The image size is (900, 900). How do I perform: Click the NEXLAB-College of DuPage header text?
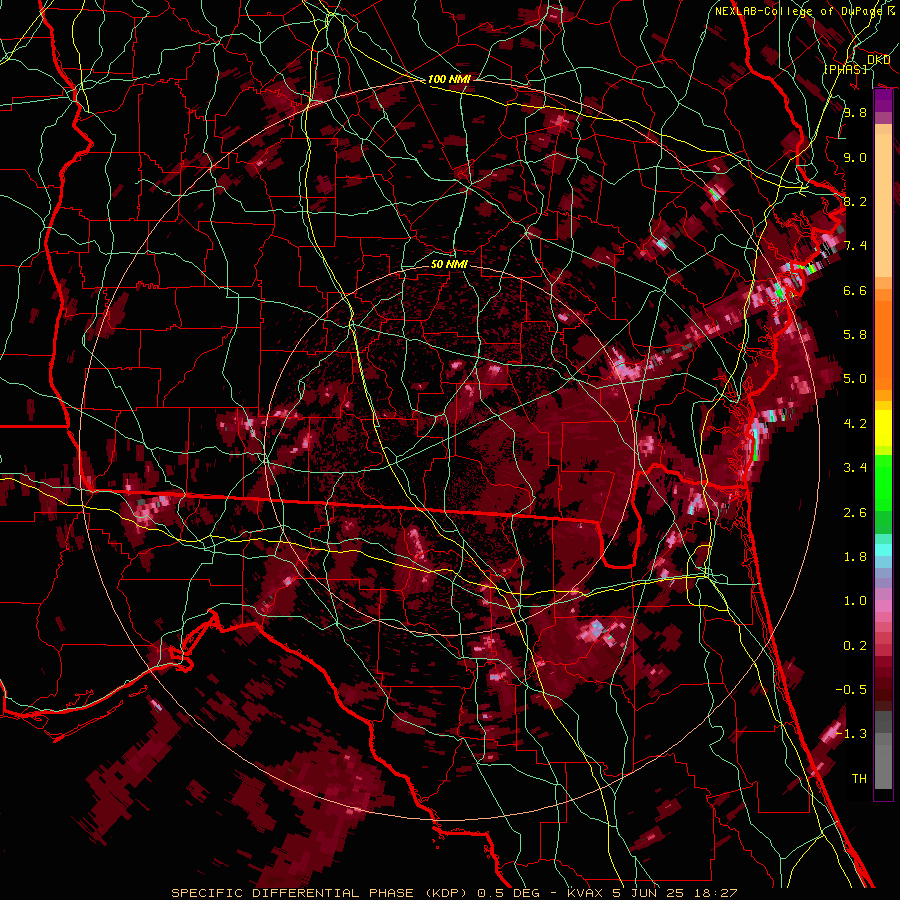pos(798,11)
